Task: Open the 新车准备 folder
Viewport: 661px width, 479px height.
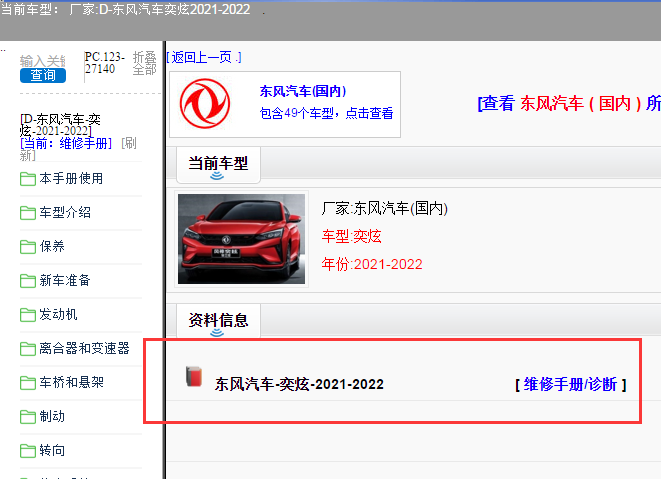Action: (x=65, y=280)
